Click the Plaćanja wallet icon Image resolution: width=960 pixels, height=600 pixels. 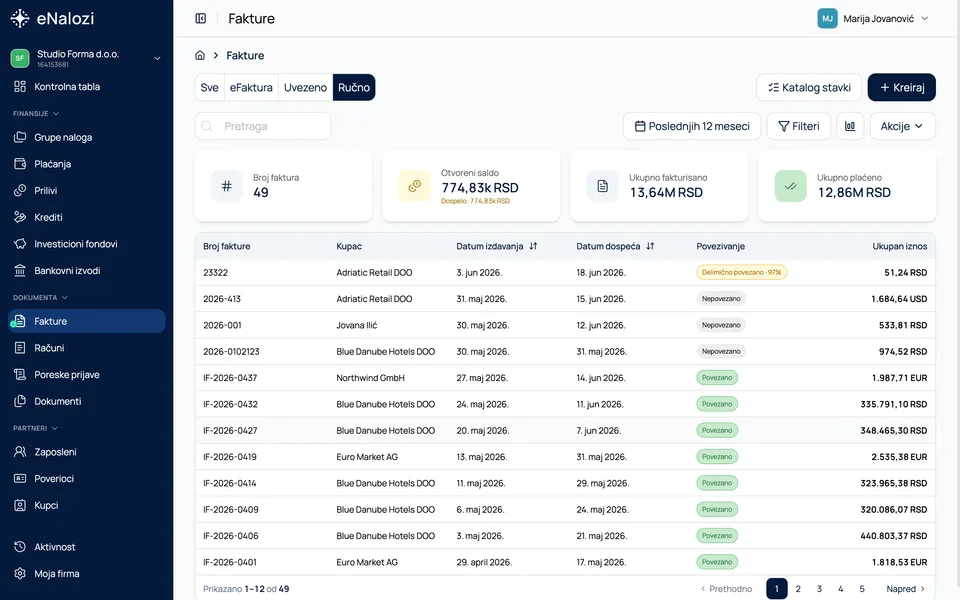(20, 163)
